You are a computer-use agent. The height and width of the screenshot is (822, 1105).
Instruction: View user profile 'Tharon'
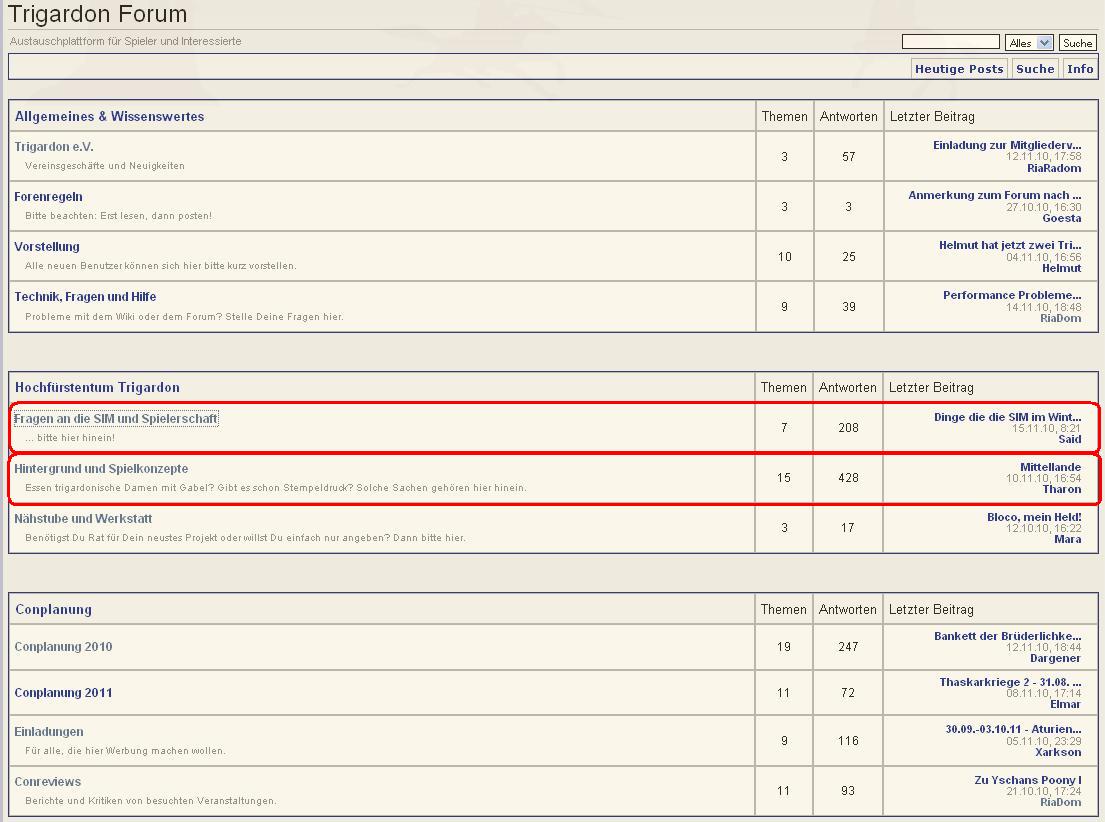point(1062,489)
